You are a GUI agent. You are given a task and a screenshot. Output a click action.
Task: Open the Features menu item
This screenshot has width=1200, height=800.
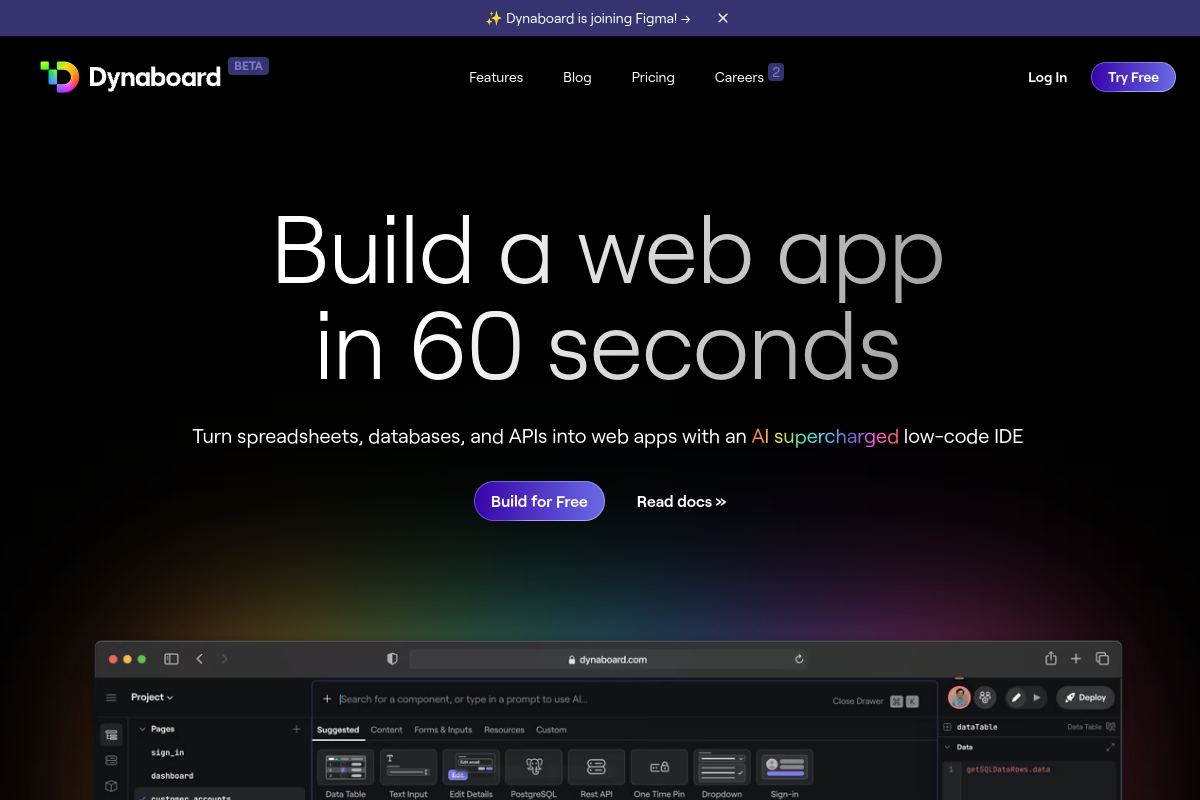496,77
